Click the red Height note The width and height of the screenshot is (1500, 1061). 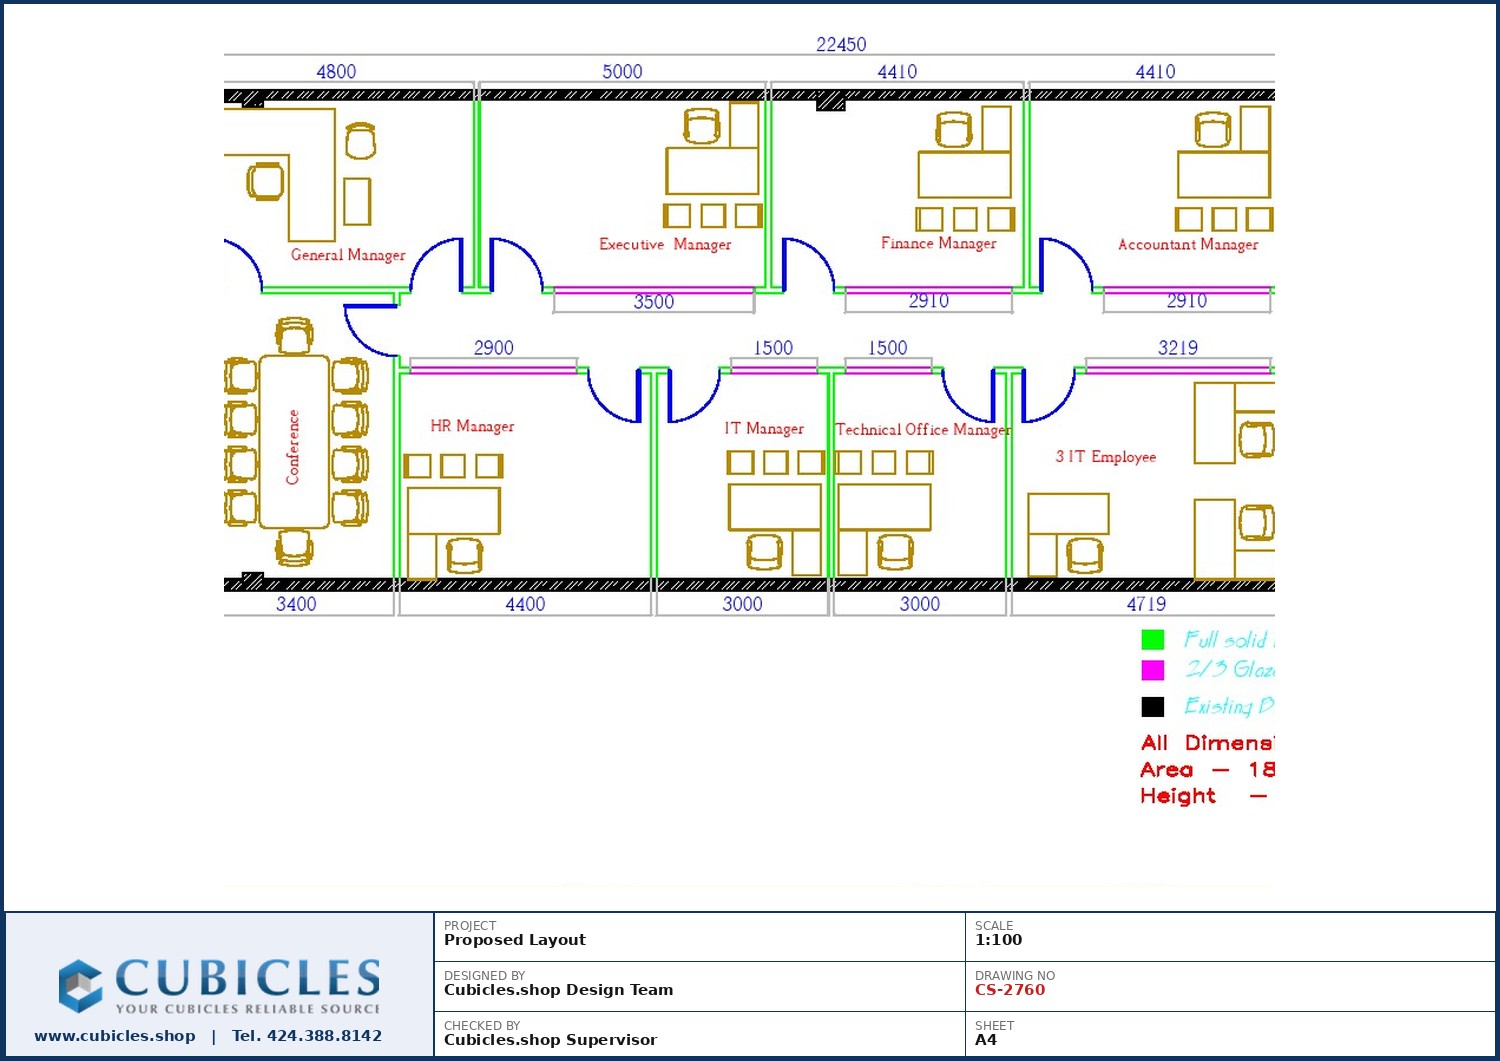[x=1204, y=796]
